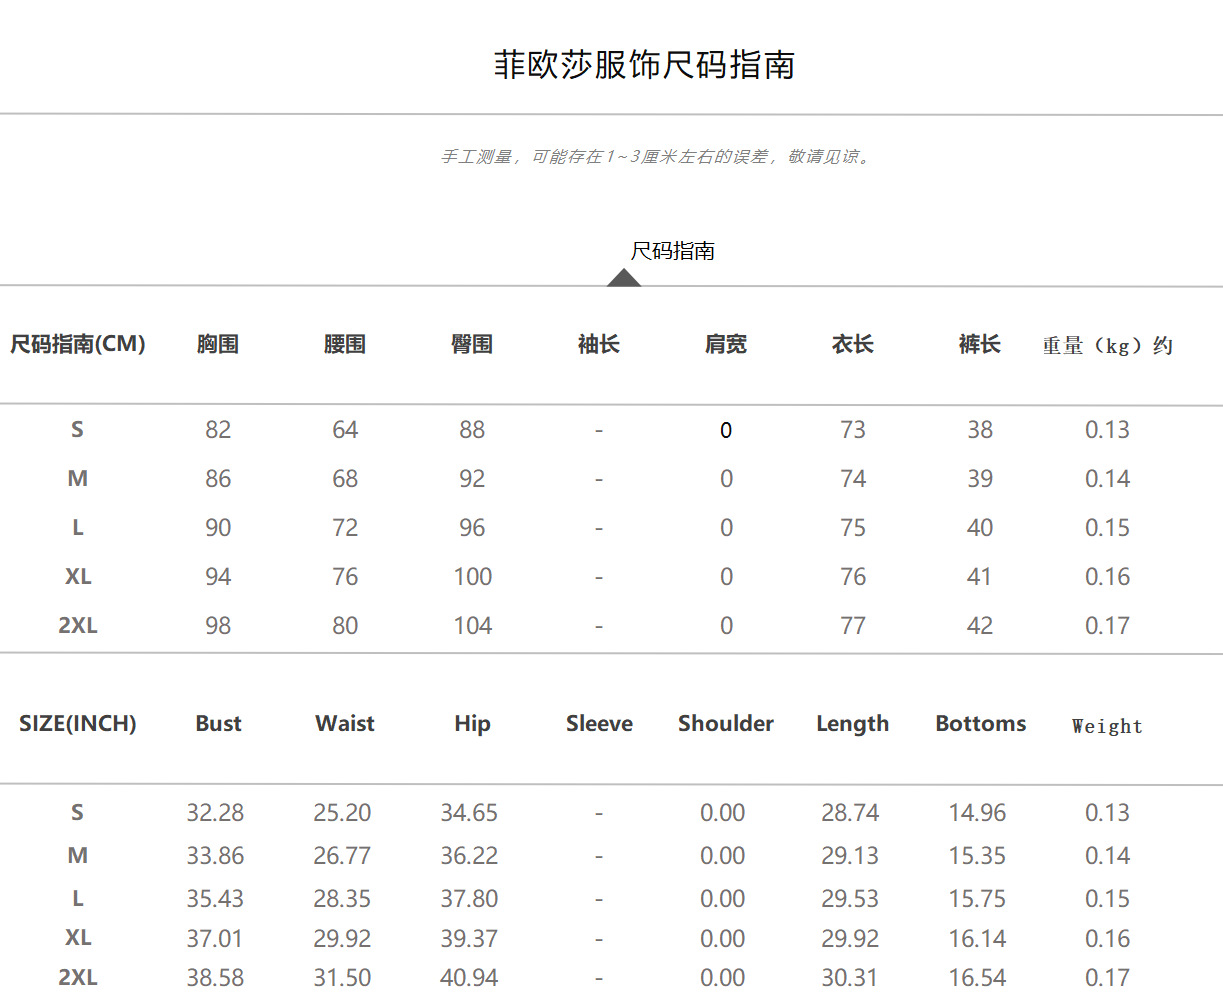Click the 胸围 column header

click(x=218, y=344)
